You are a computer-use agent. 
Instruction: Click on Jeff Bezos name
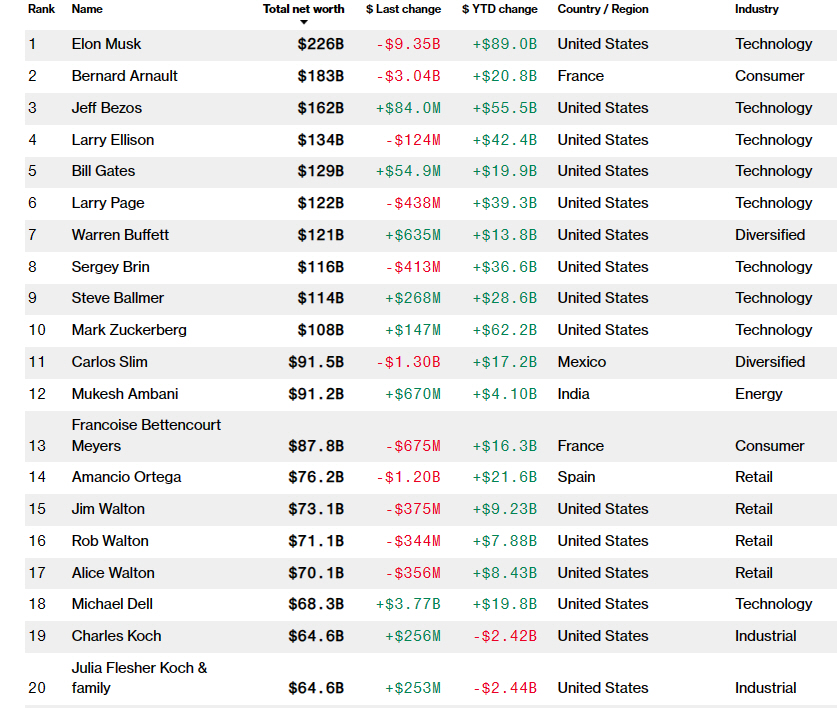107,108
